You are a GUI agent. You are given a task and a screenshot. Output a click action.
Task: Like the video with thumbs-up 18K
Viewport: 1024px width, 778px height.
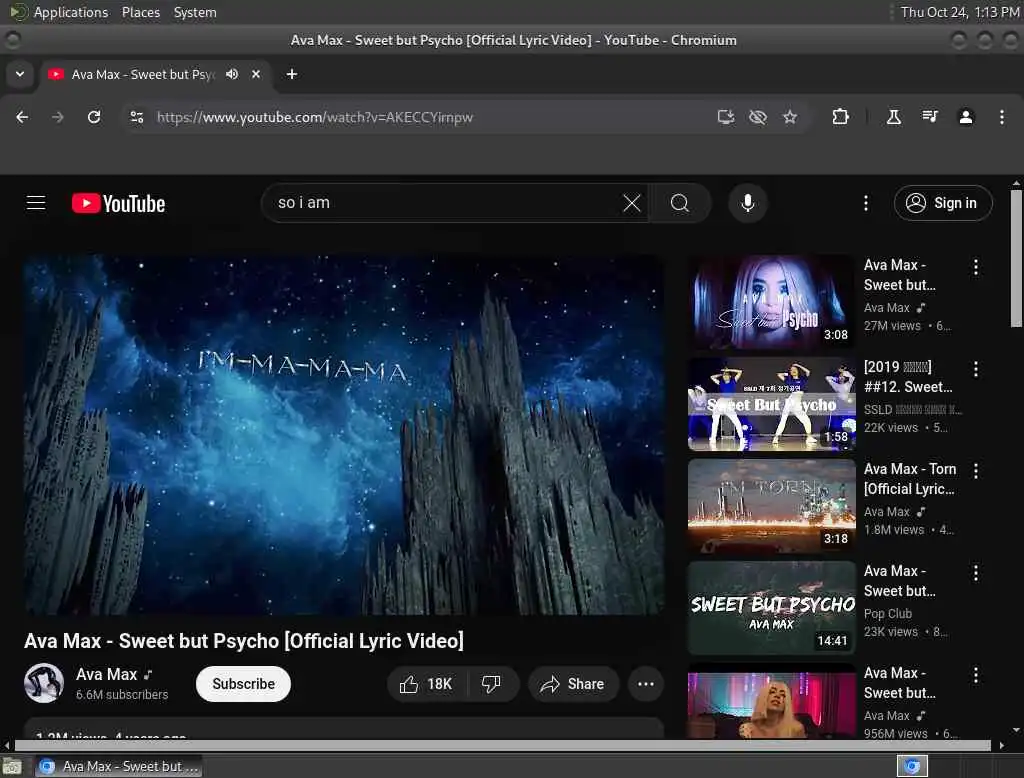pyautogui.click(x=427, y=684)
